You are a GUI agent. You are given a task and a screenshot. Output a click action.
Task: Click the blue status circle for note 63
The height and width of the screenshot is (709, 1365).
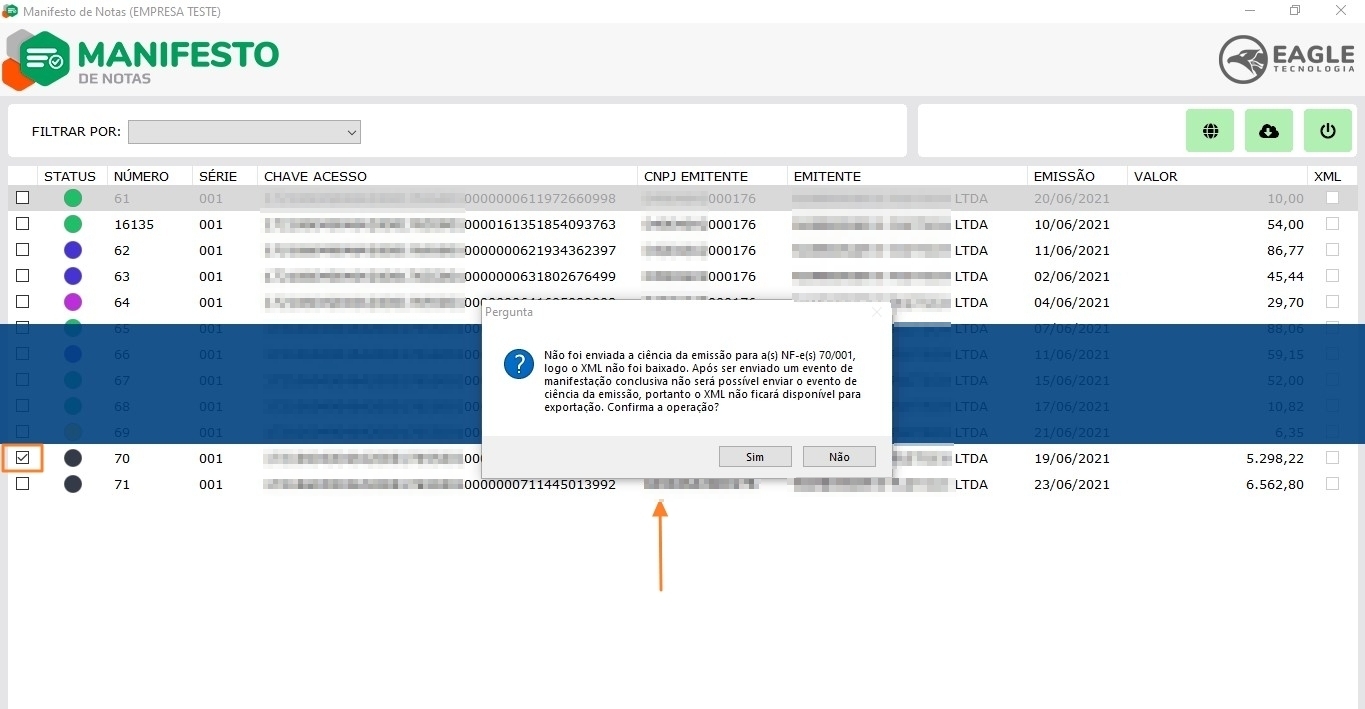(73, 276)
